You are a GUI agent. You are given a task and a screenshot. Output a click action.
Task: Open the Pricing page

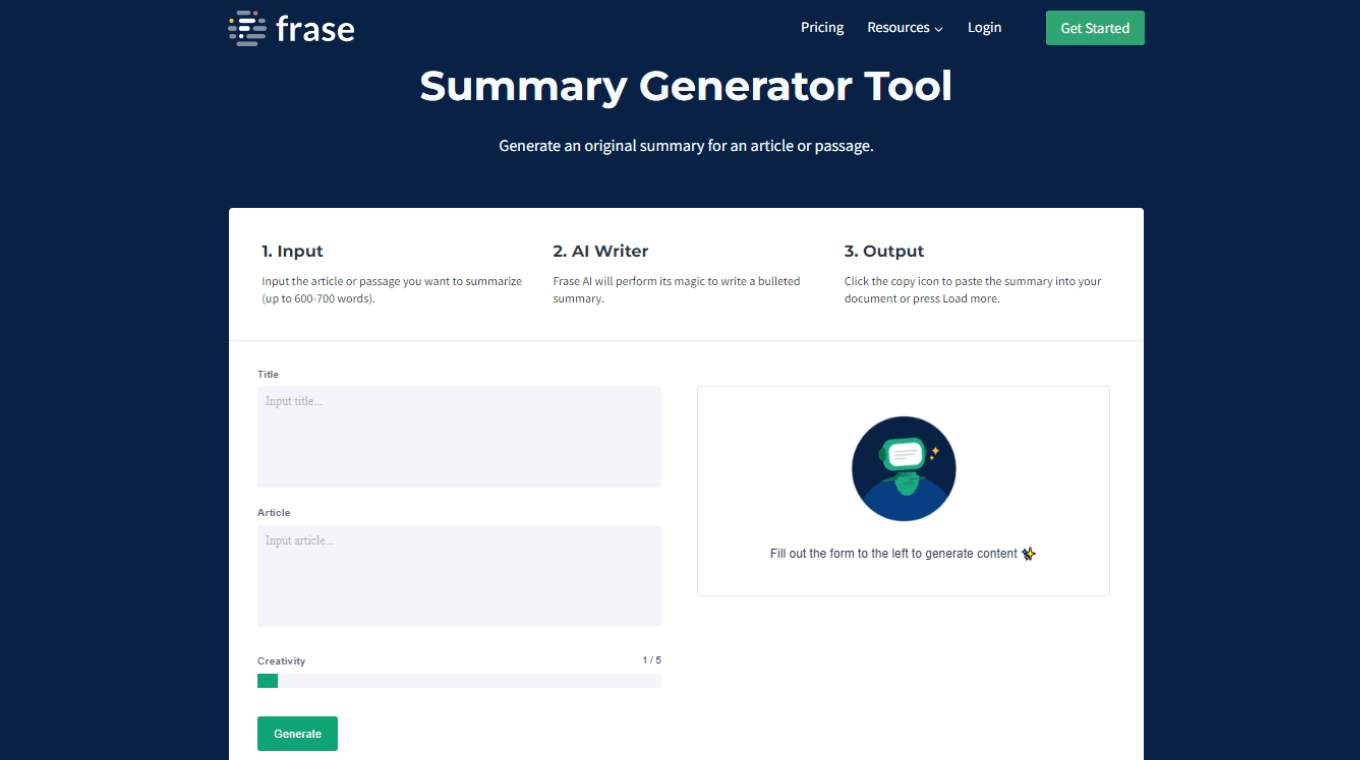[822, 28]
